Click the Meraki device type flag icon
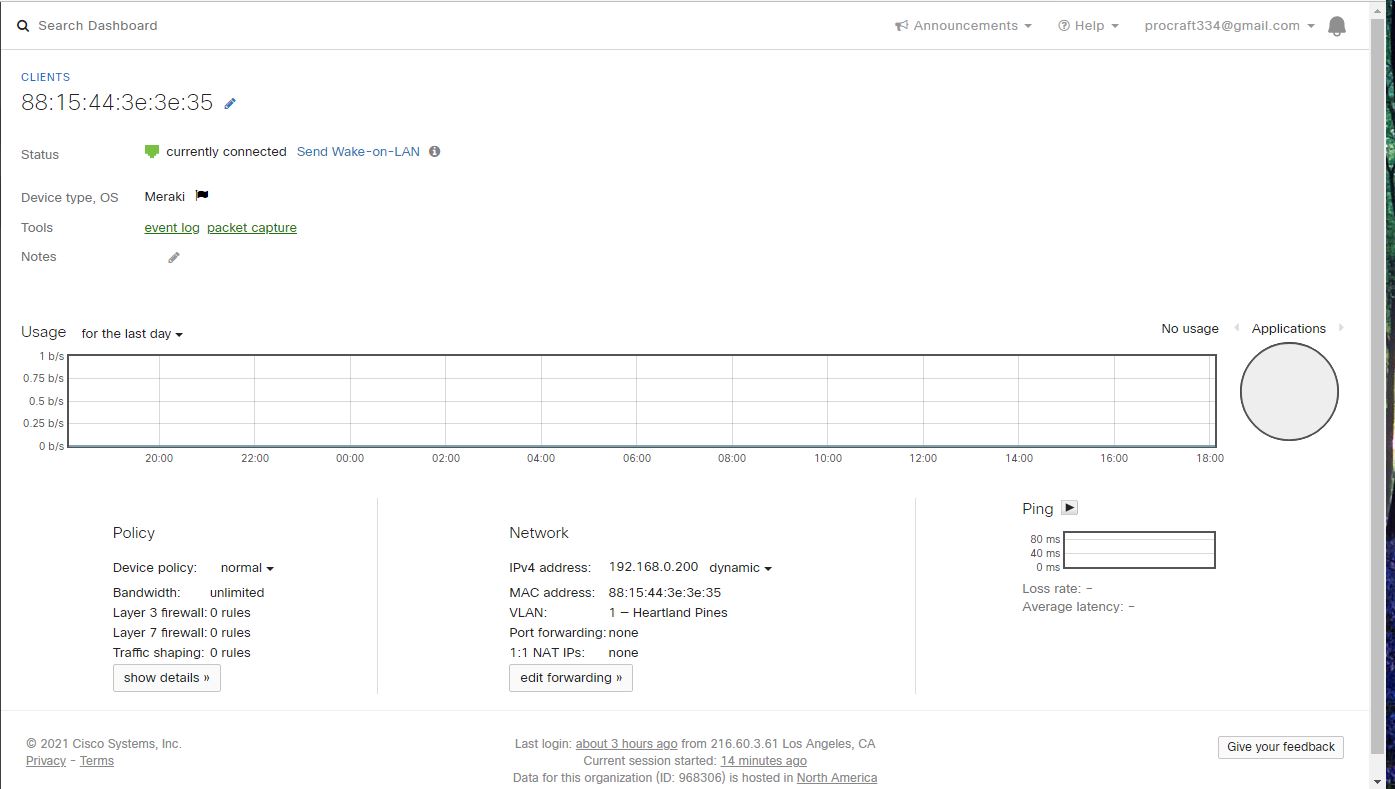1395x789 pixels. 202,196
